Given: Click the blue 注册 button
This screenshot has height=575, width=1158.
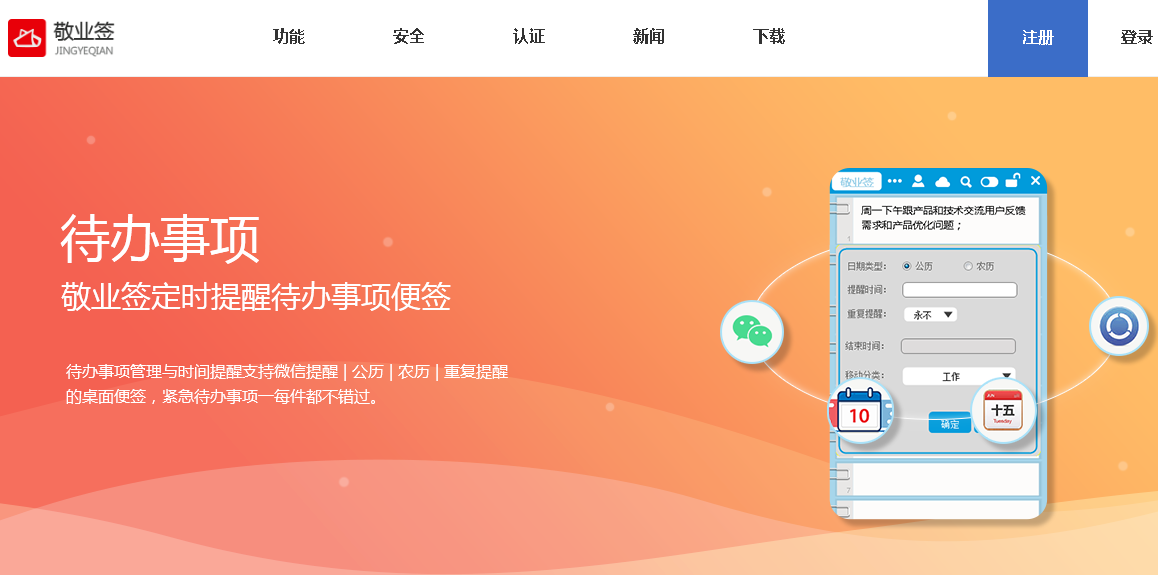Looking at the screenshot, I should (1038, 38).
